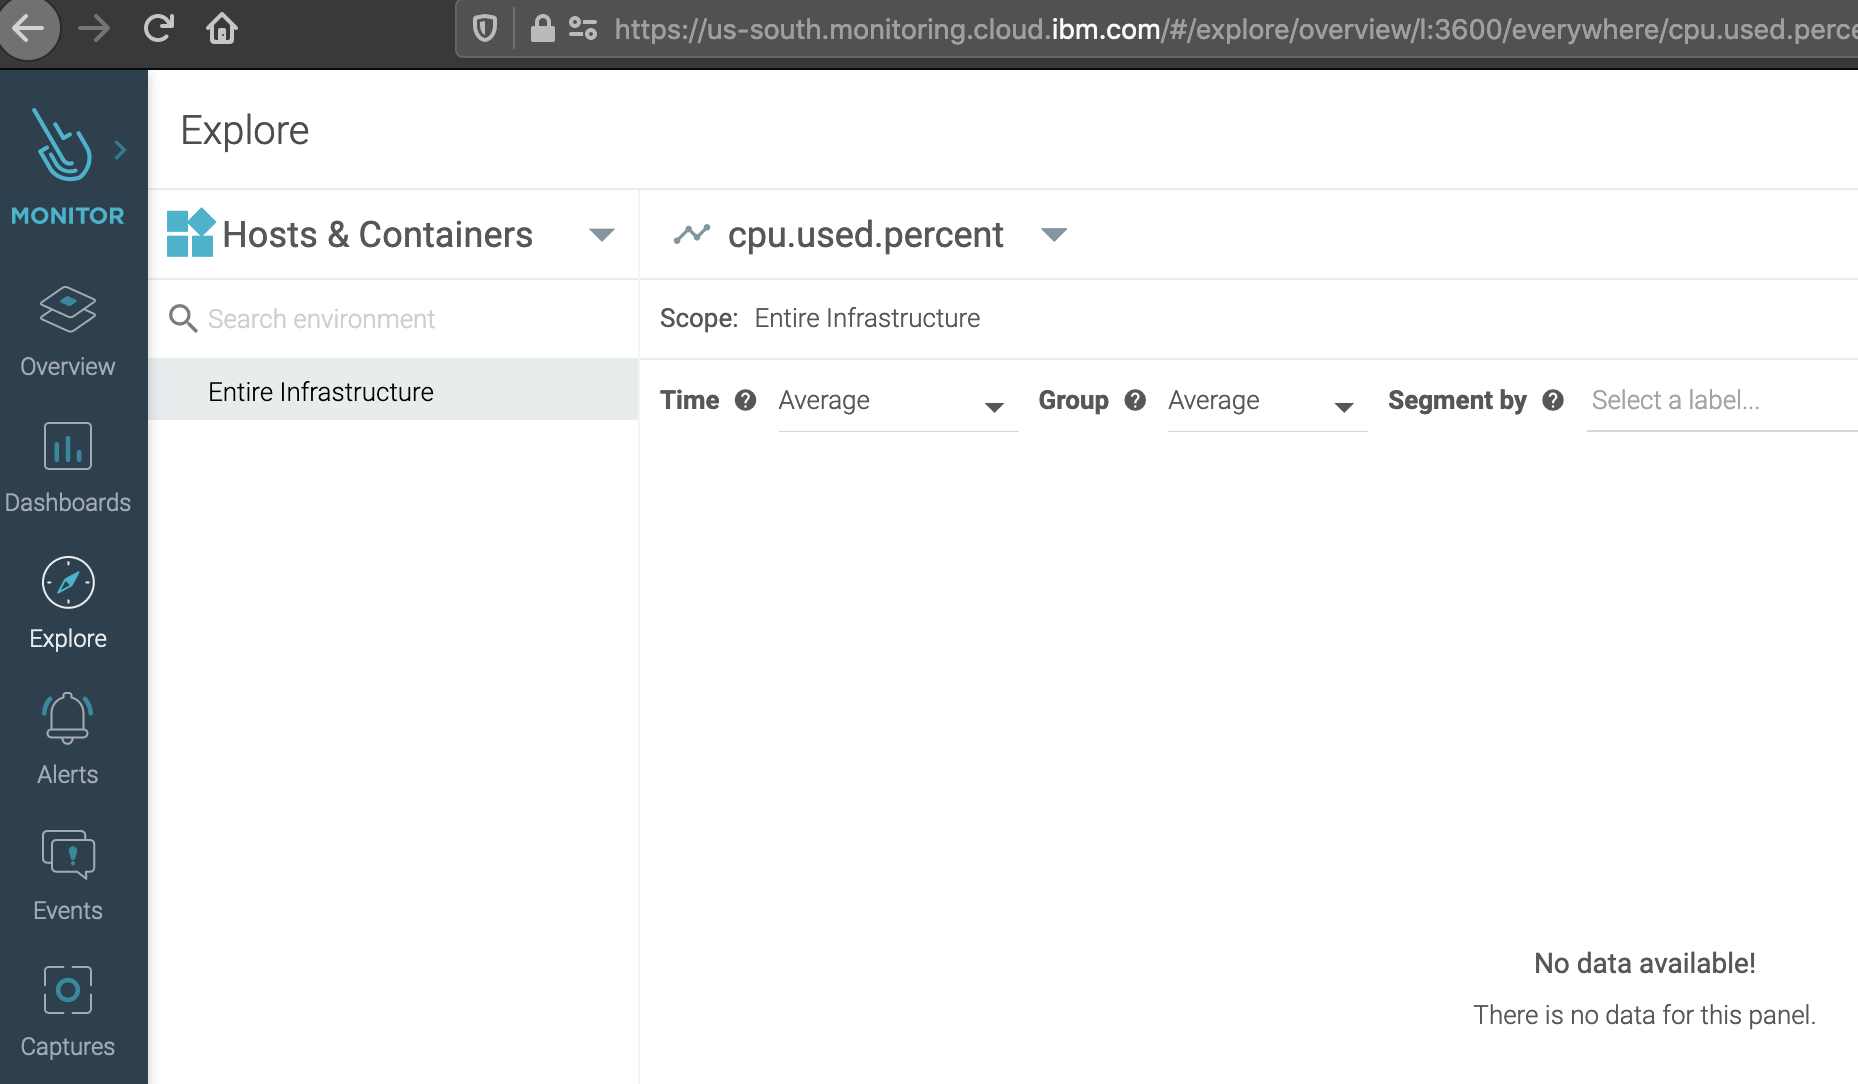Click the address bar URL

[1235, 29]
